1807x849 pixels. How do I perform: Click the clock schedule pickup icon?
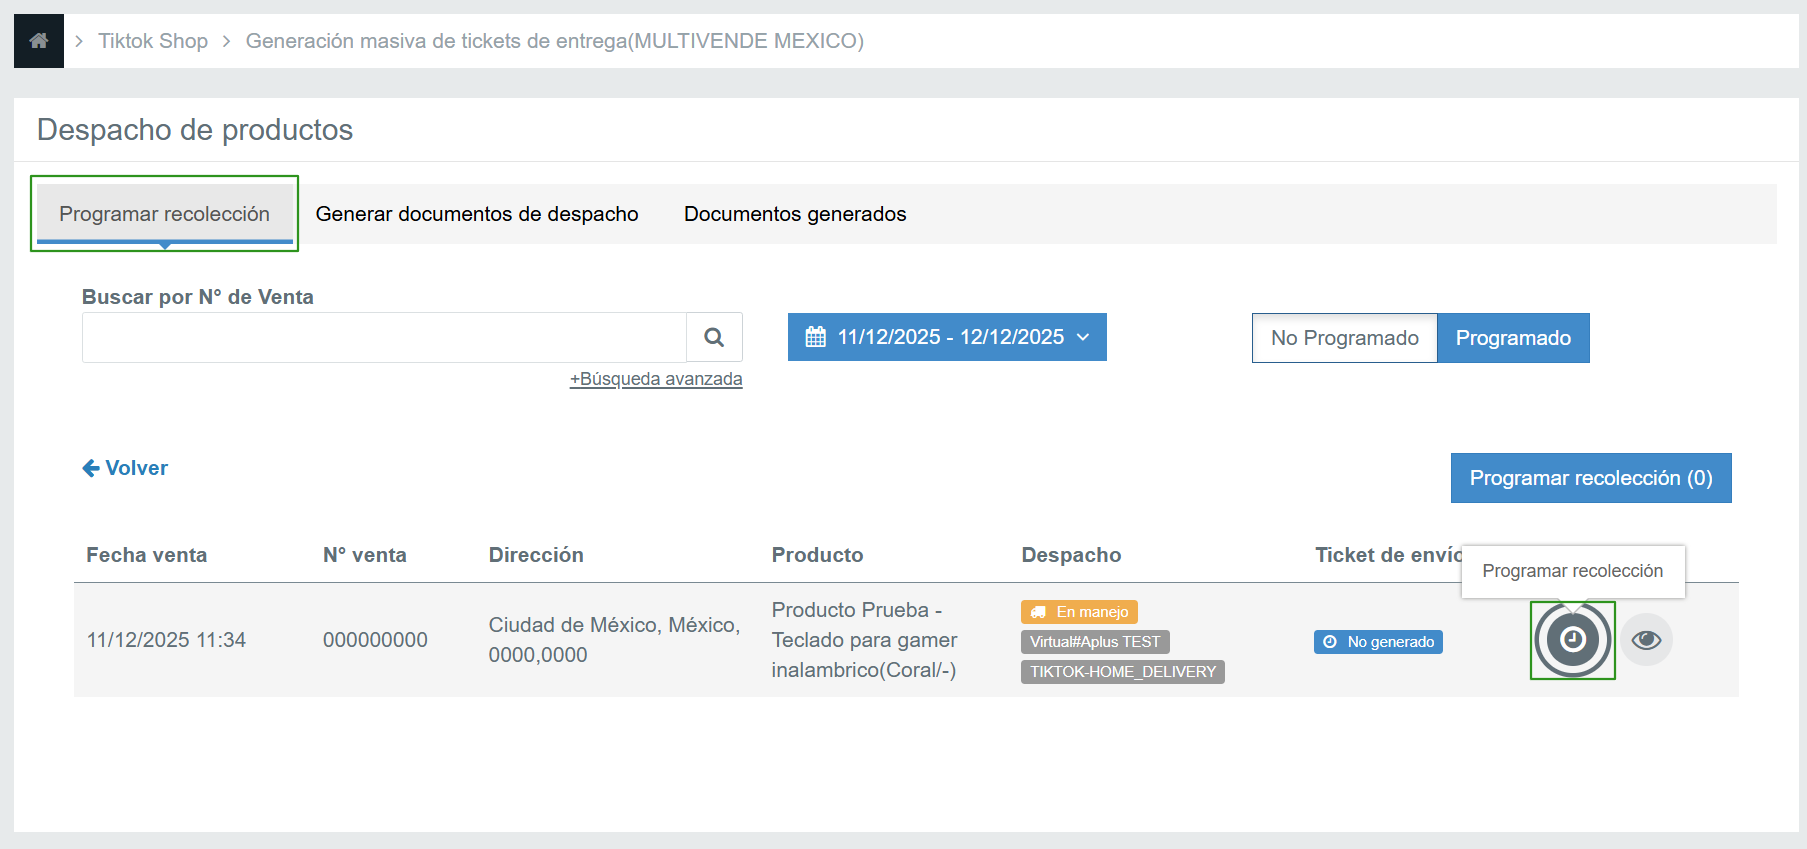click(1572, 640)
